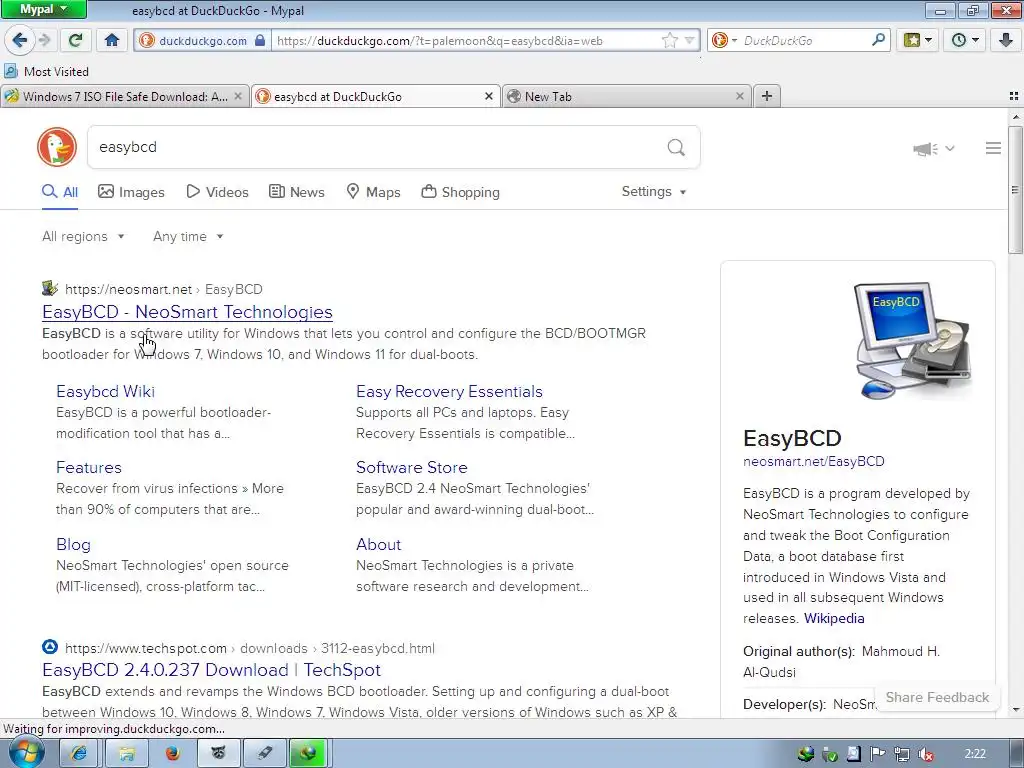Open the list all tabs grid icon
1024x768 pixels.
[1014, 96]
